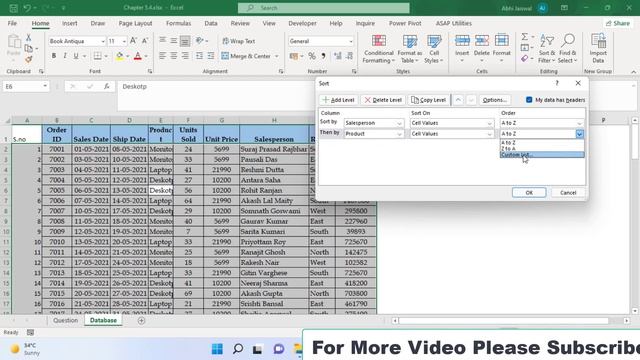This screenshot has width=640, height=360.
Task: Decrease font size with smaller A icon
Action: [145, 41]
